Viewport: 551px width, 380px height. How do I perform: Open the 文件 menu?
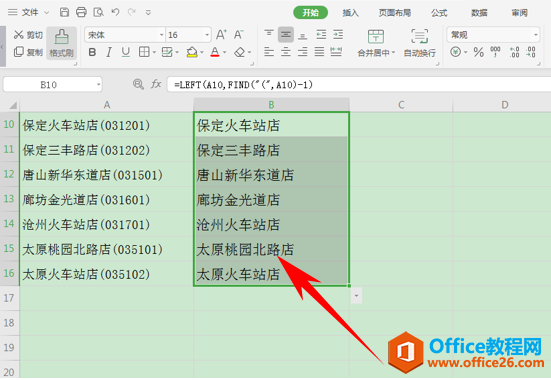30,13
